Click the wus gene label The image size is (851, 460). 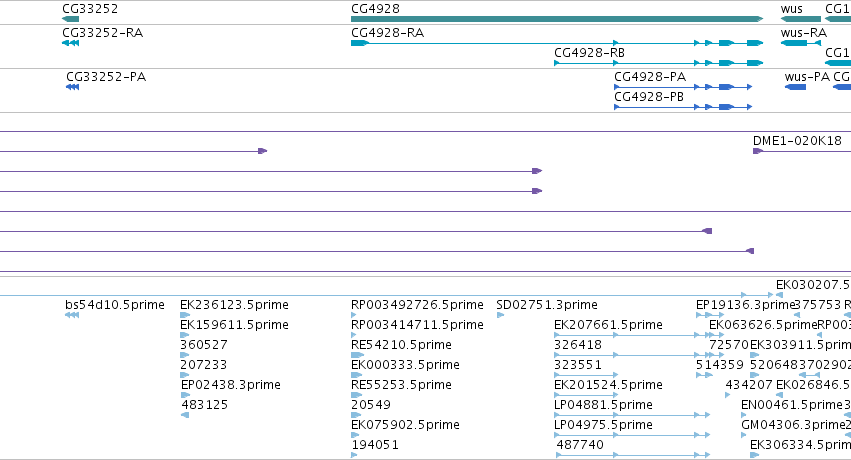tap(791, 9)
